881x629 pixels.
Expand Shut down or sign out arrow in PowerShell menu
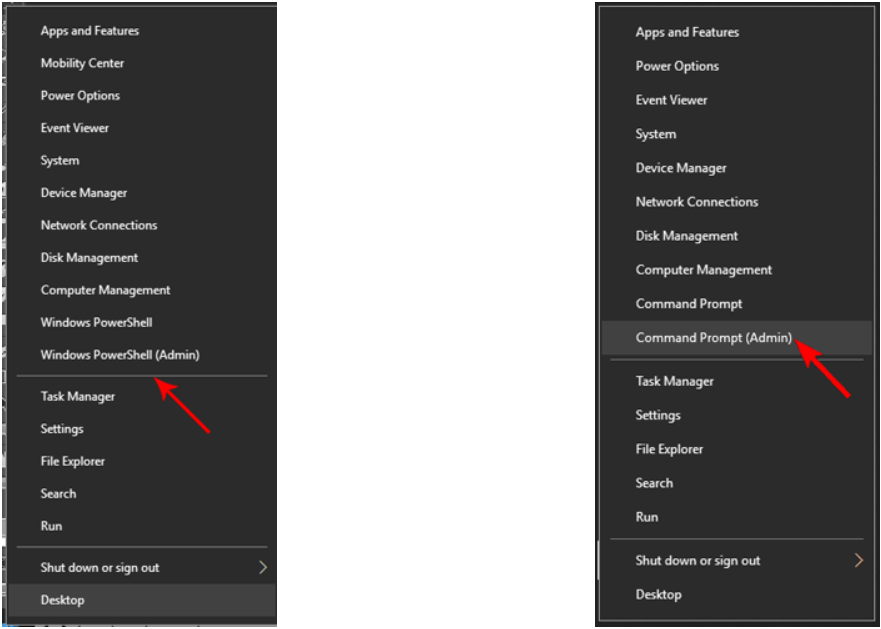263,567
